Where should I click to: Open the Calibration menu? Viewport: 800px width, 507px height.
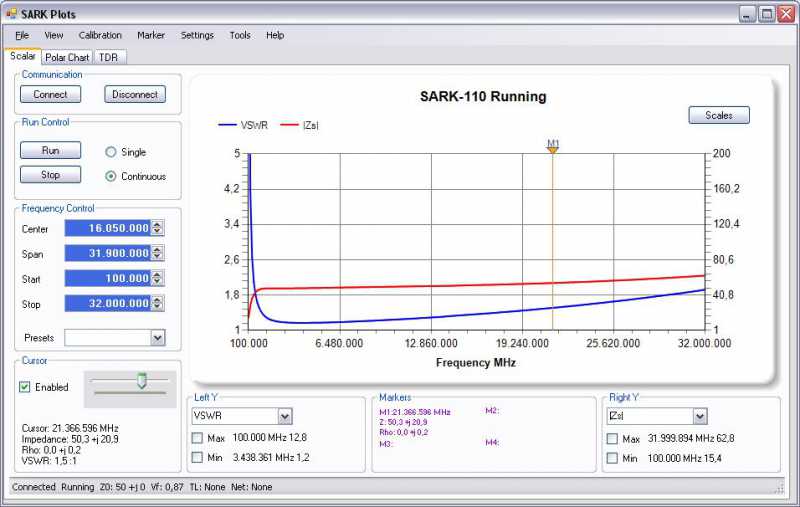coord(100,35)
